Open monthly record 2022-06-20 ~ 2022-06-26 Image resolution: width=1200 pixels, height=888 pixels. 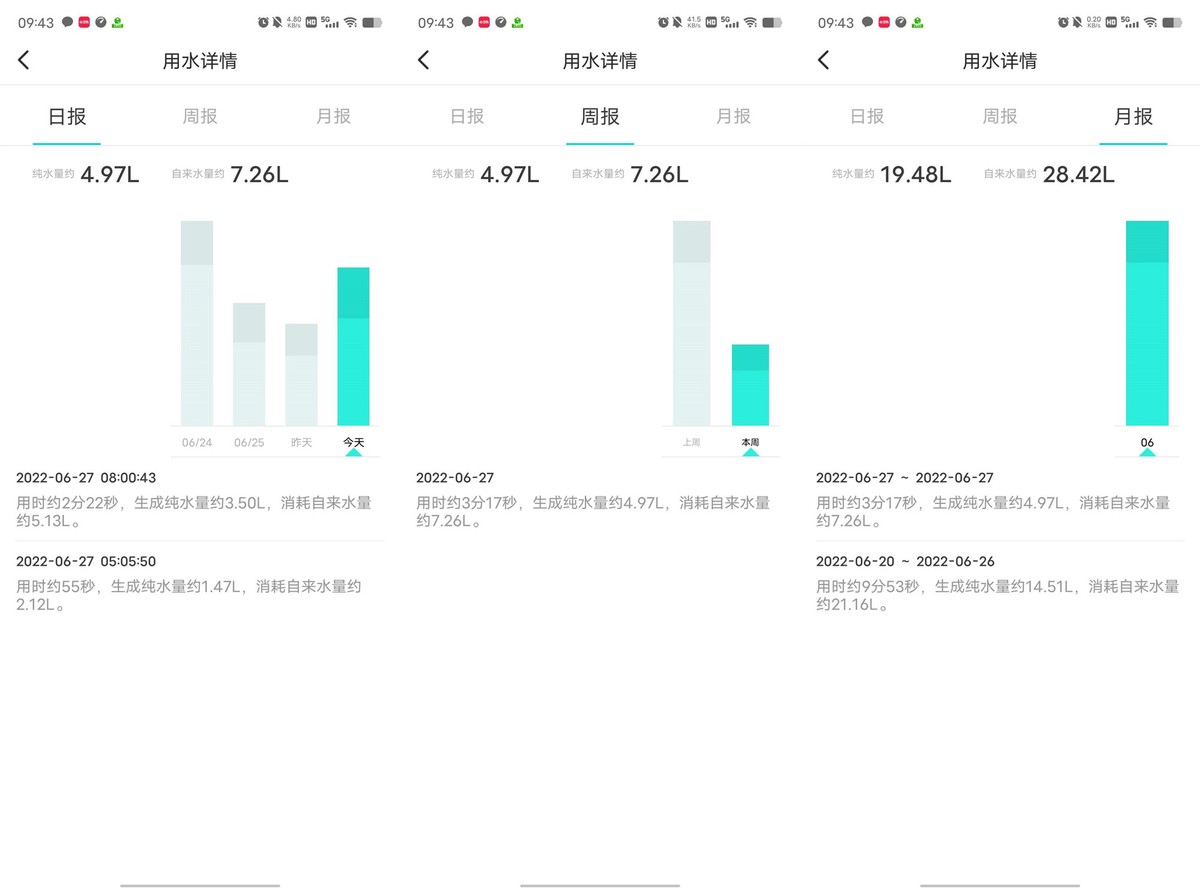click(1000, 582)
